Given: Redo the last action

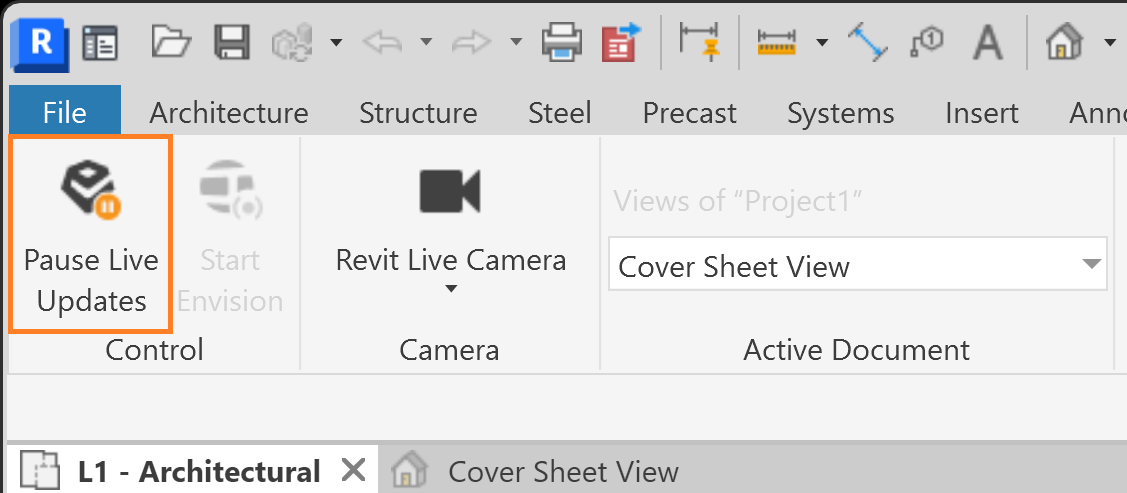Looking at the screenshot, I should pyautogui.click(x=472, y=42).
